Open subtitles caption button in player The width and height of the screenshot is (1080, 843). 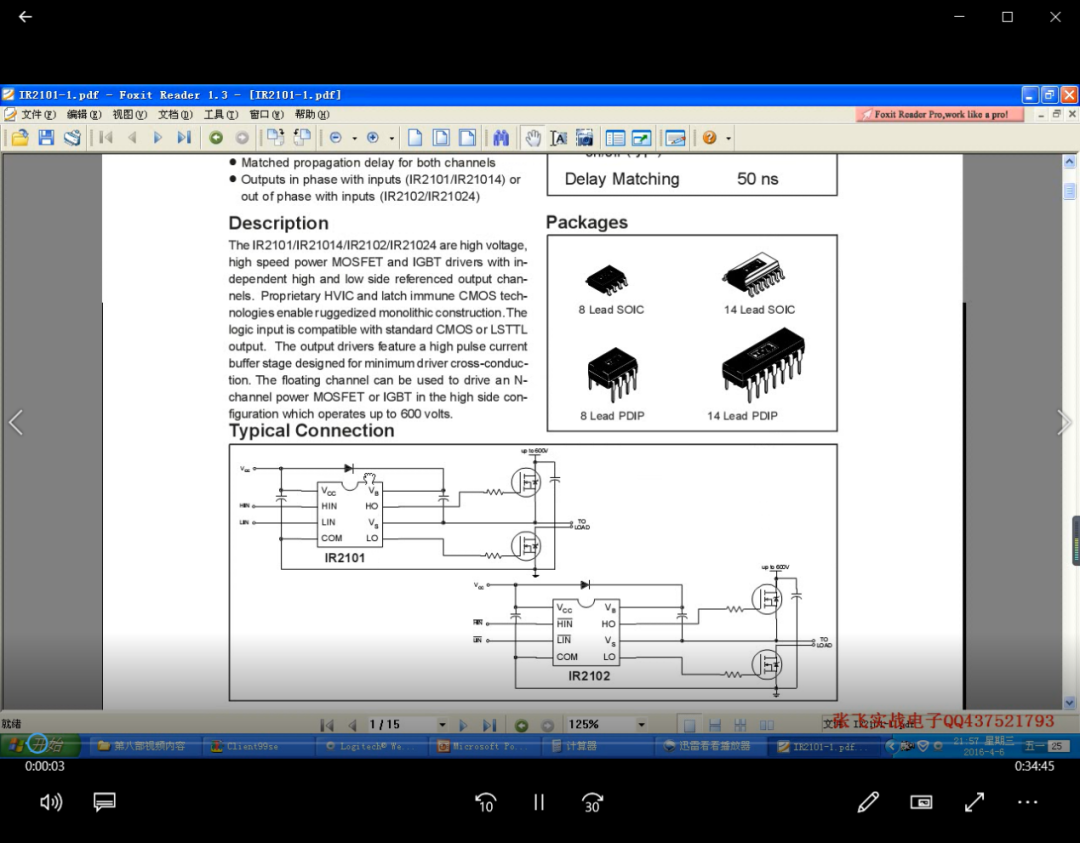(x=104, y=802)
